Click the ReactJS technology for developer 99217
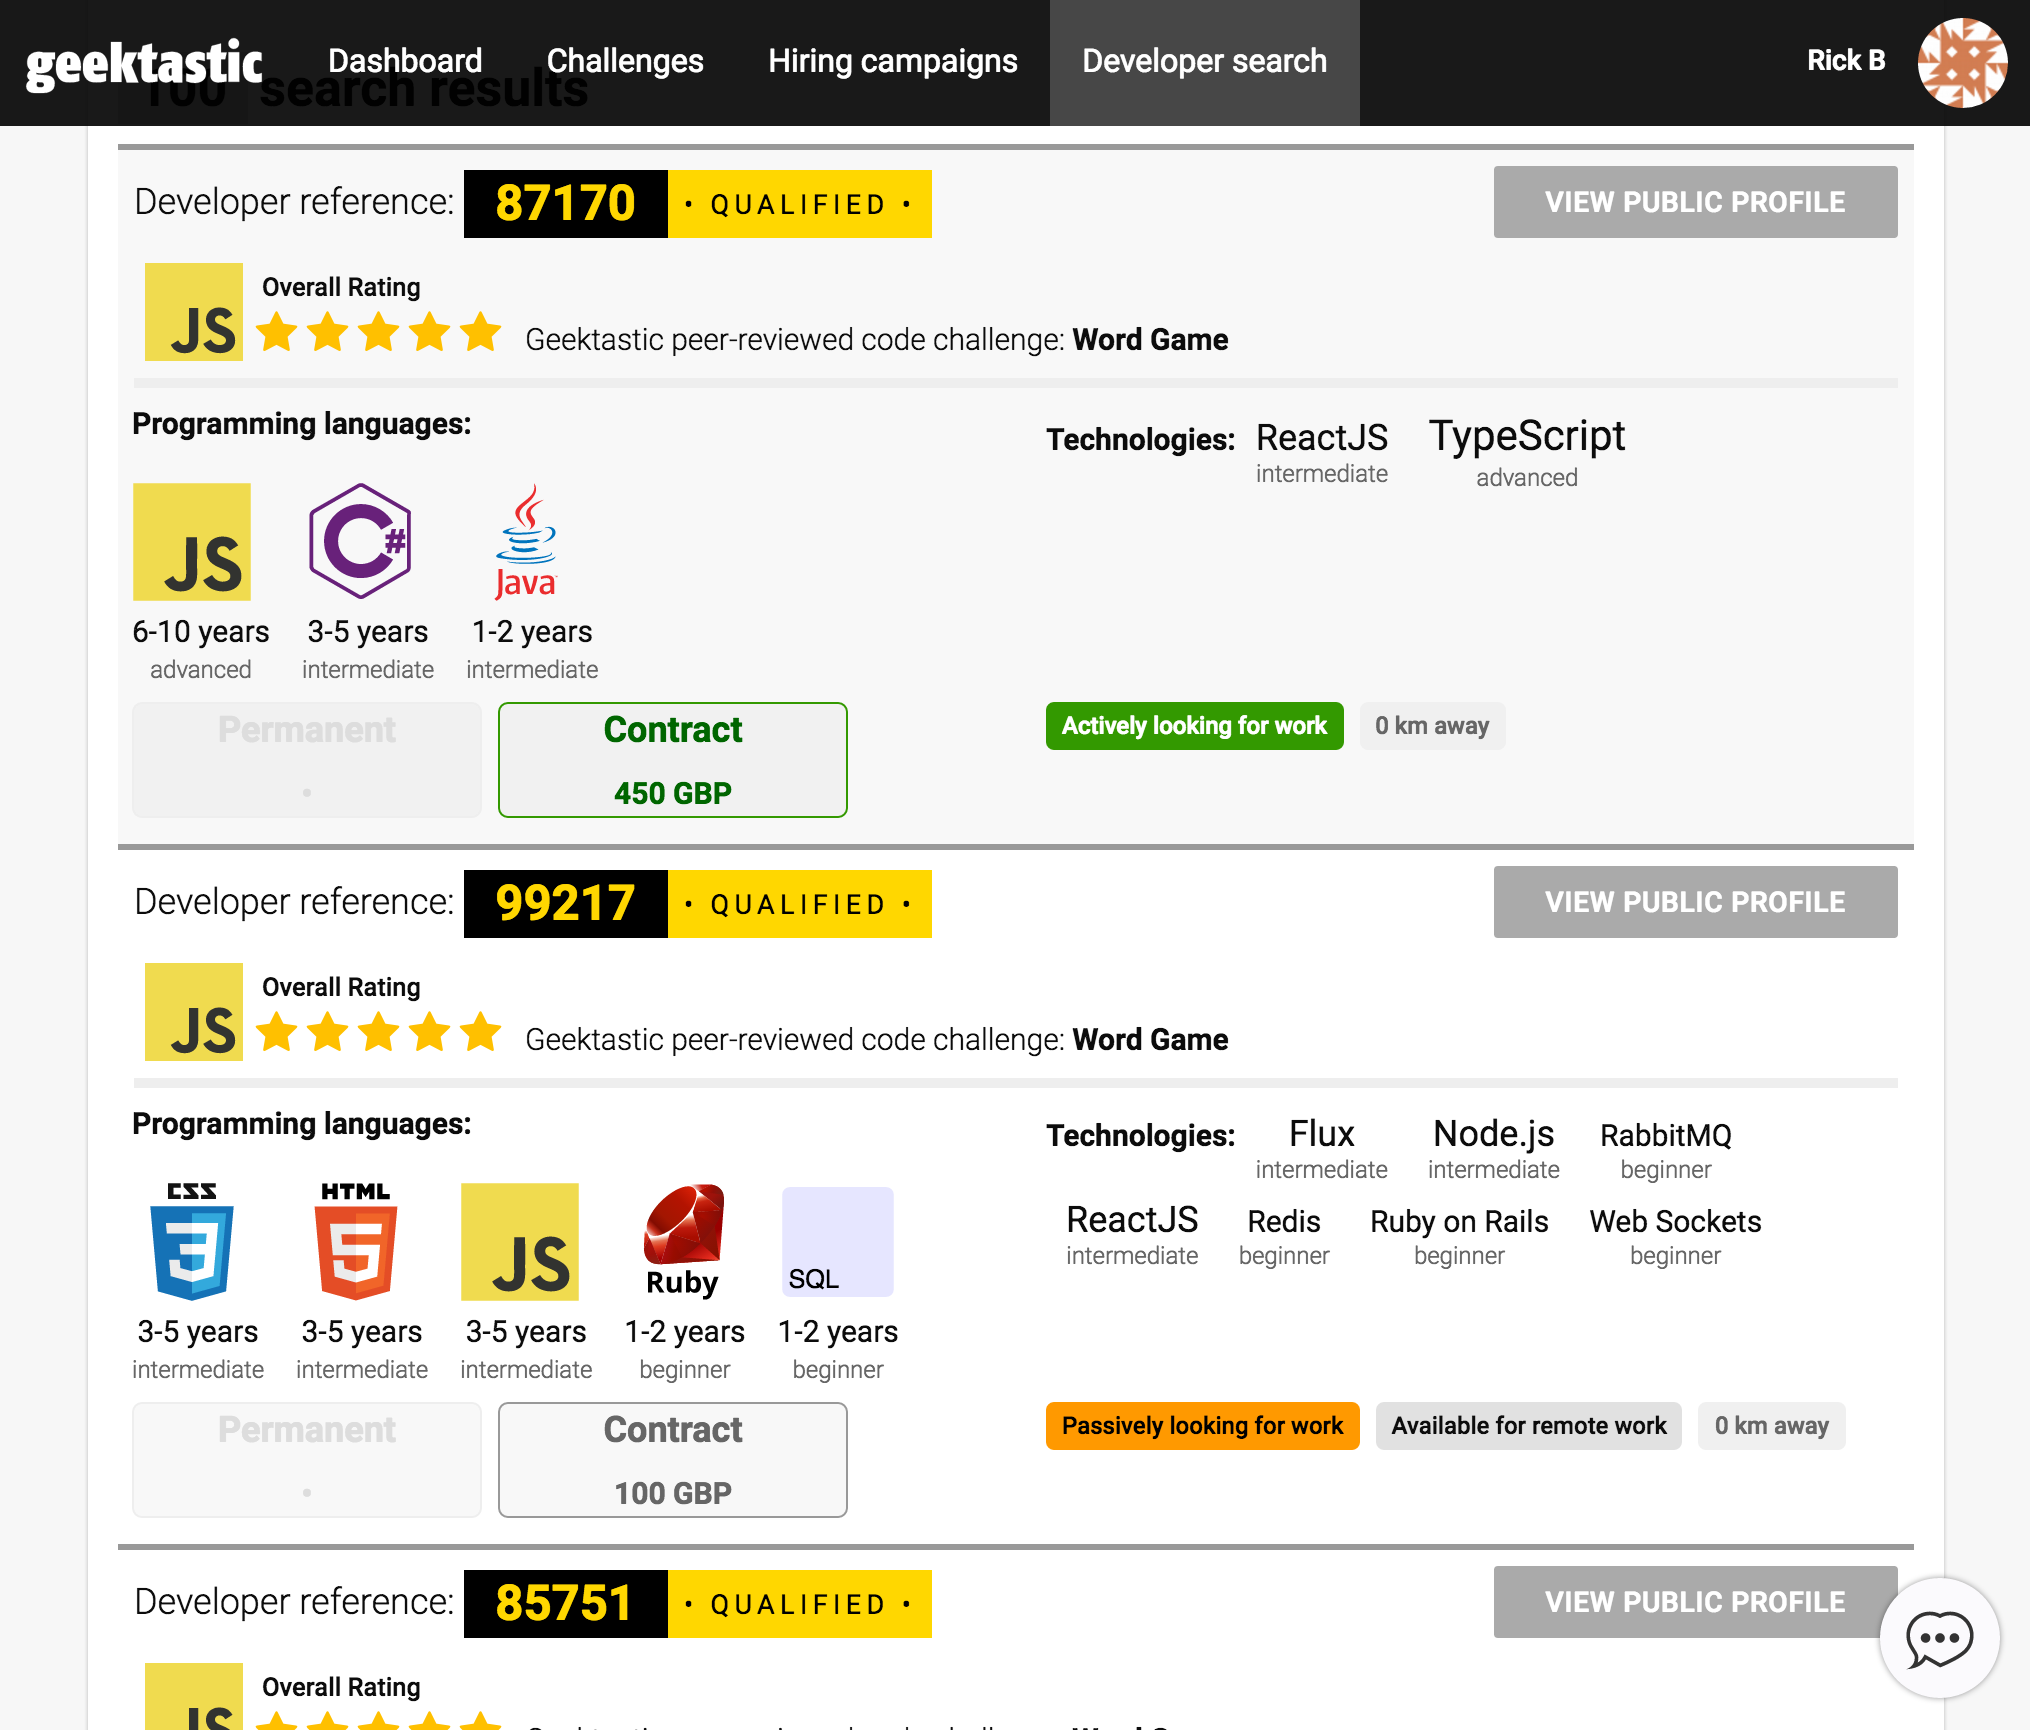 point(1132,1220)
